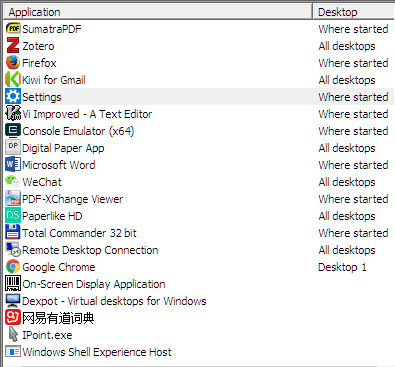The width and height of the screenshot is (395, 367).
Task: Click All desktops for Remote Desktop Connection
Action: tap(347, 250)
